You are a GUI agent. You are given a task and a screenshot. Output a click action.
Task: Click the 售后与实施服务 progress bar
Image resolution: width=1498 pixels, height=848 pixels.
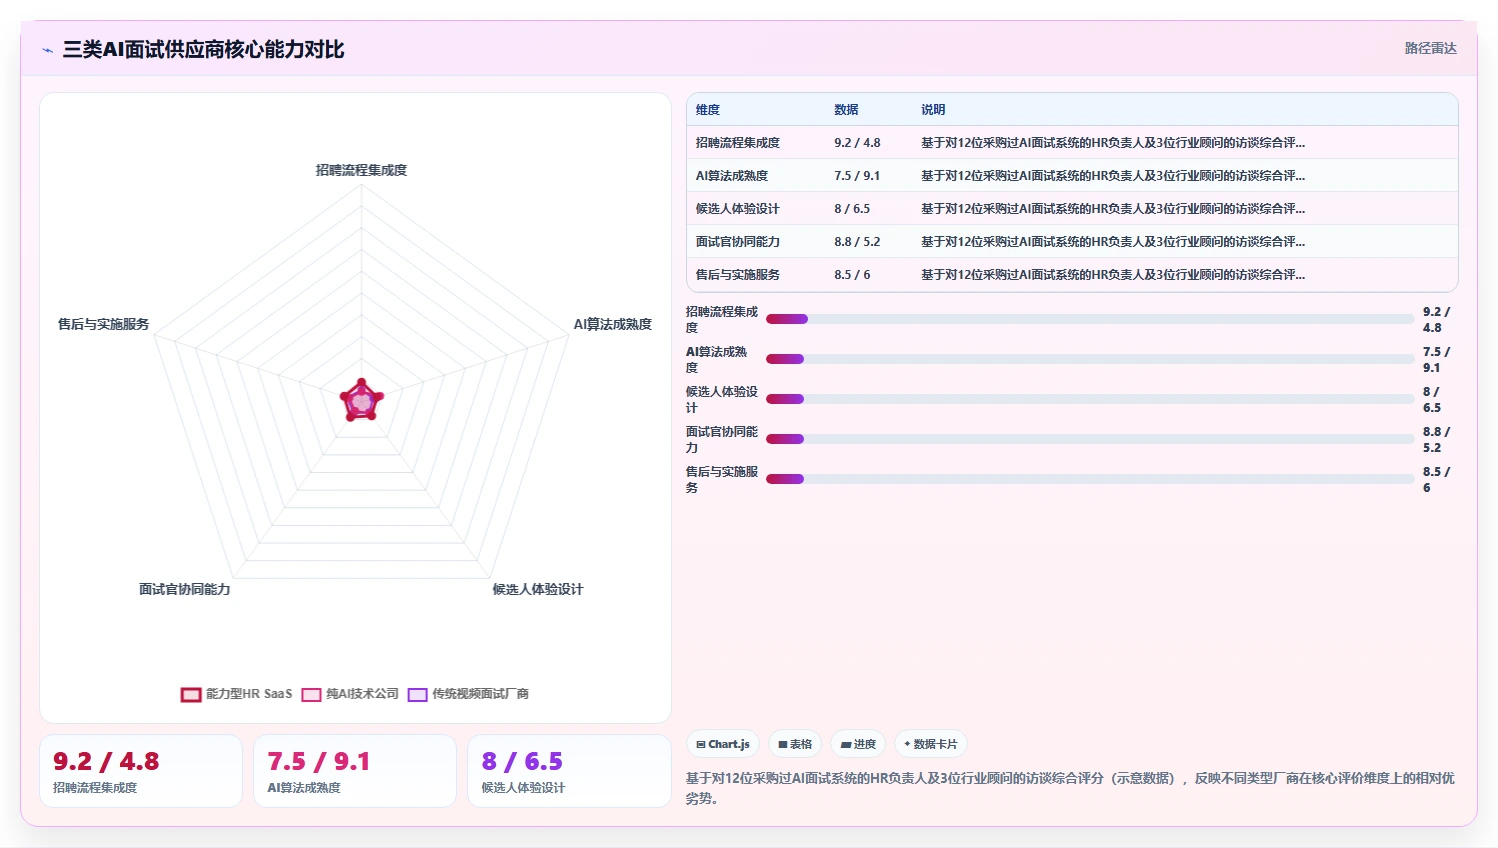(x=1090, y=479)
